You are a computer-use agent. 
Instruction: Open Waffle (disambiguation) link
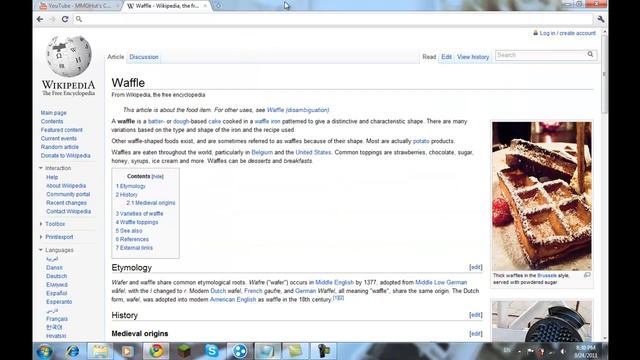pyautogui.click(x=298, y=110)
